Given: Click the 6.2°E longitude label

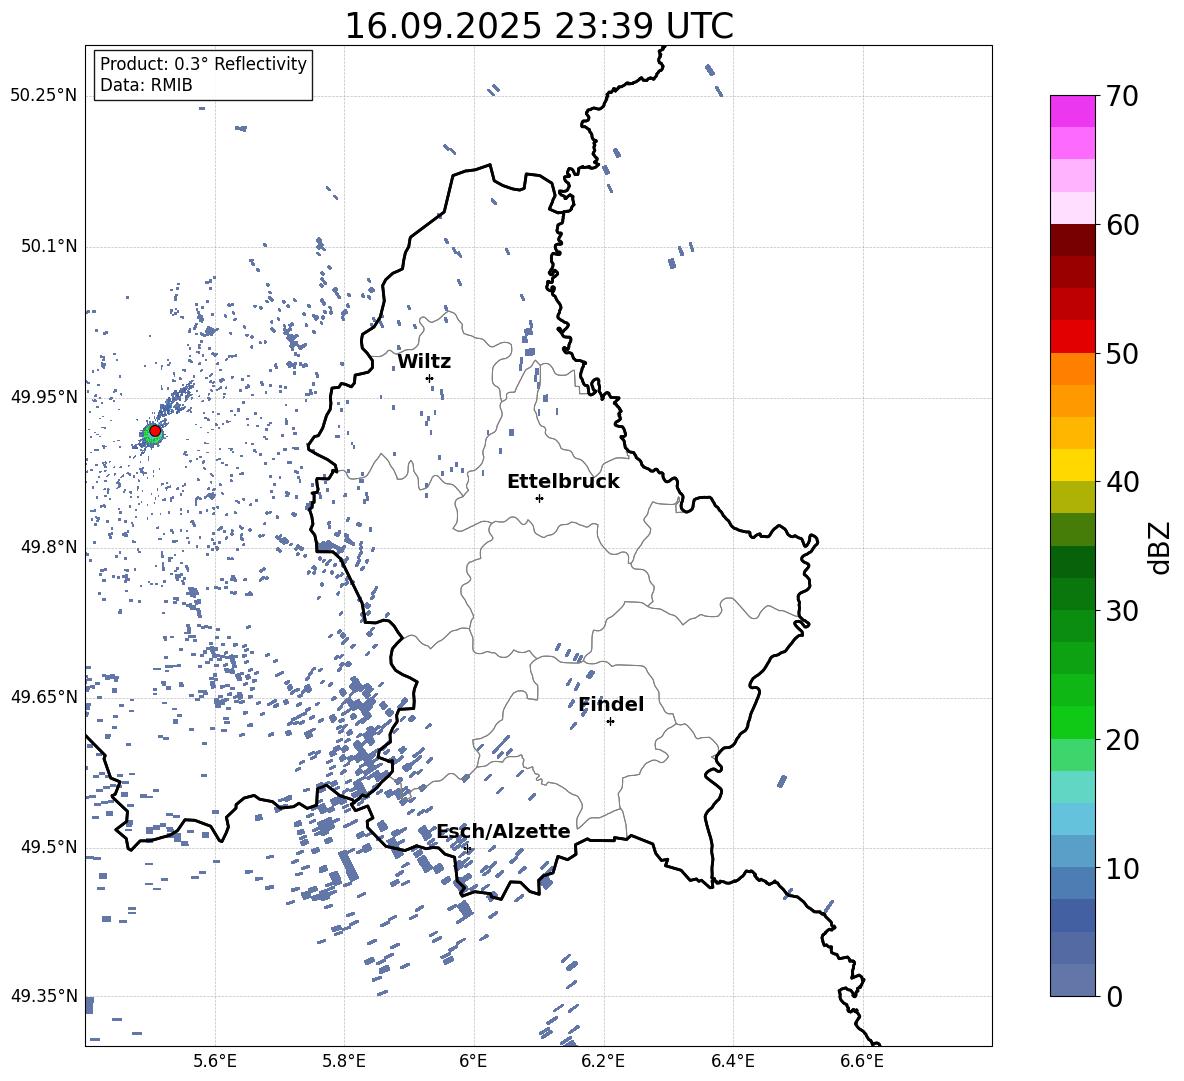Looking at the screenshot, I should (x=603, y=1061).
